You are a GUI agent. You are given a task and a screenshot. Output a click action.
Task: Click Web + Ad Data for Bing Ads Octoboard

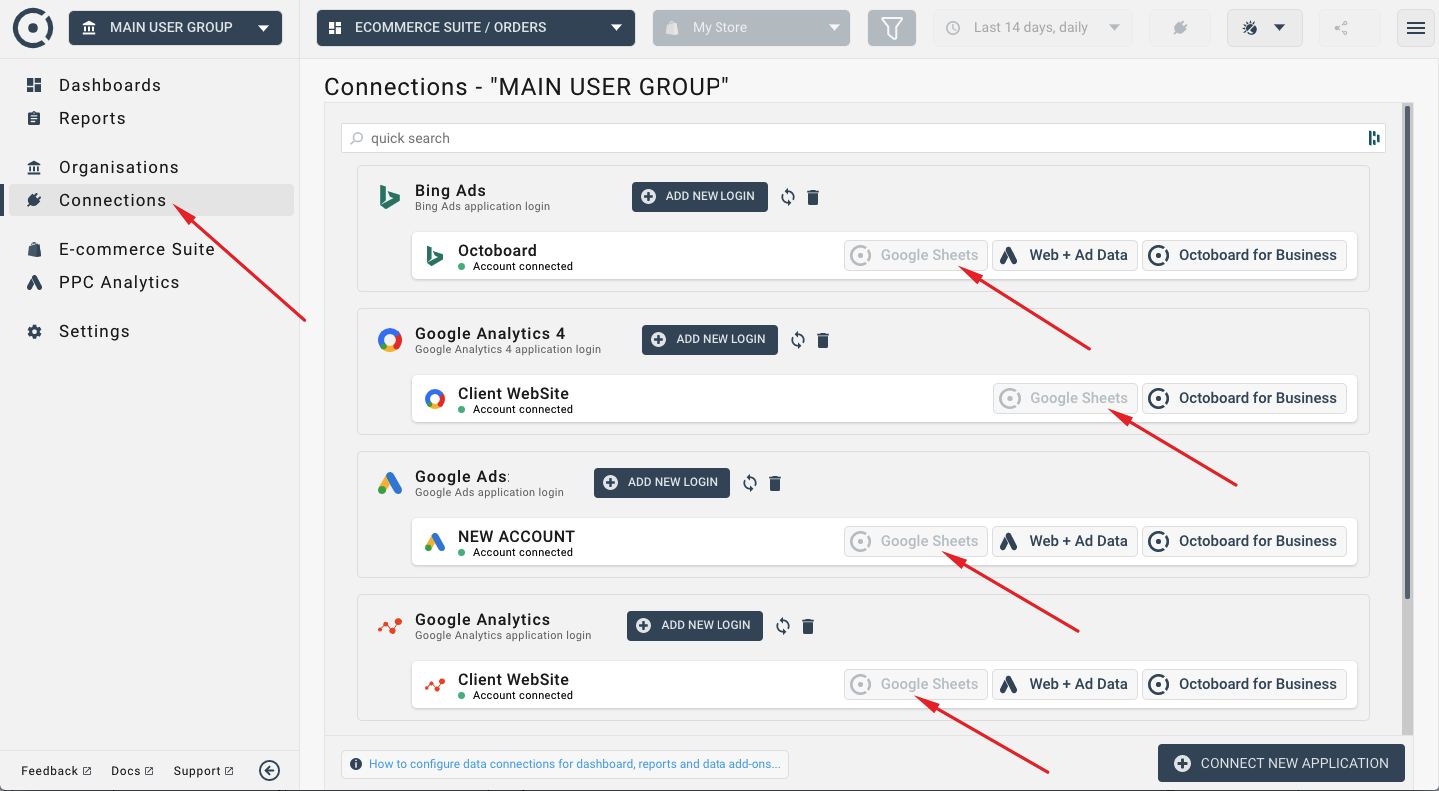tap(1065, 255)
